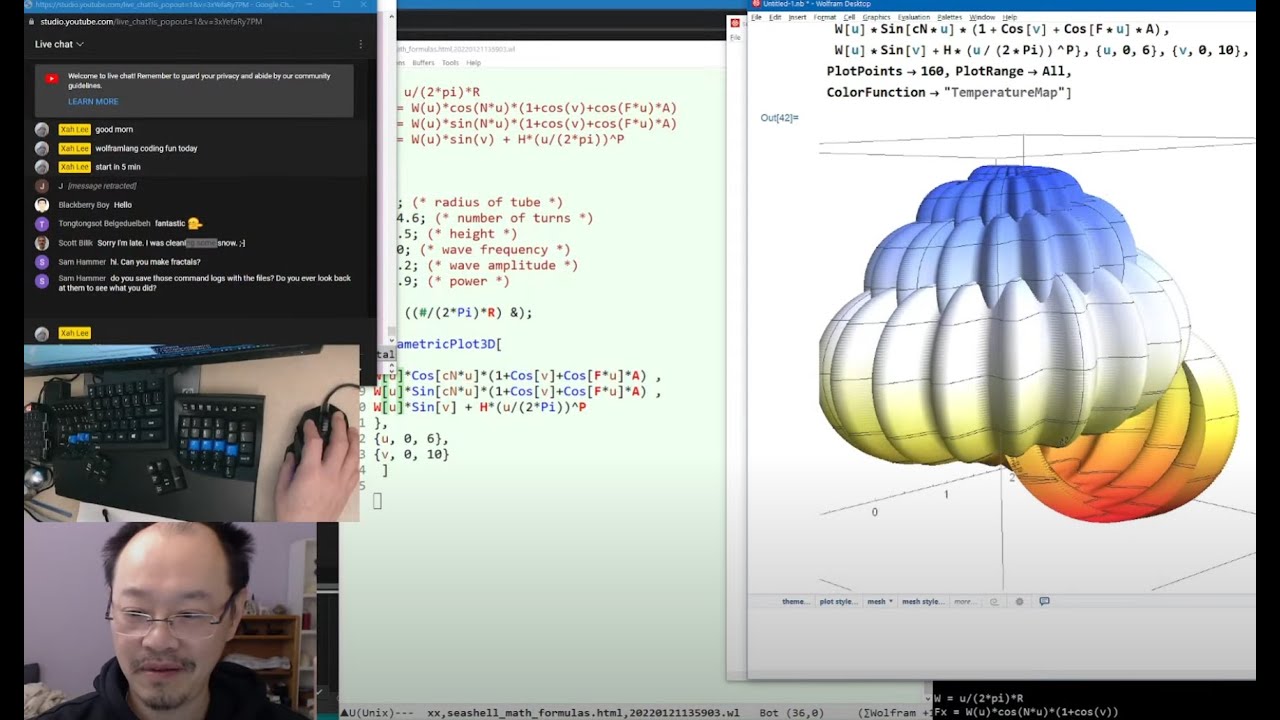Click Sam Hammer avatar on fractals message
Viewport: 1280px width, 720px height.
pyautogui.click(x=42, y=262)
